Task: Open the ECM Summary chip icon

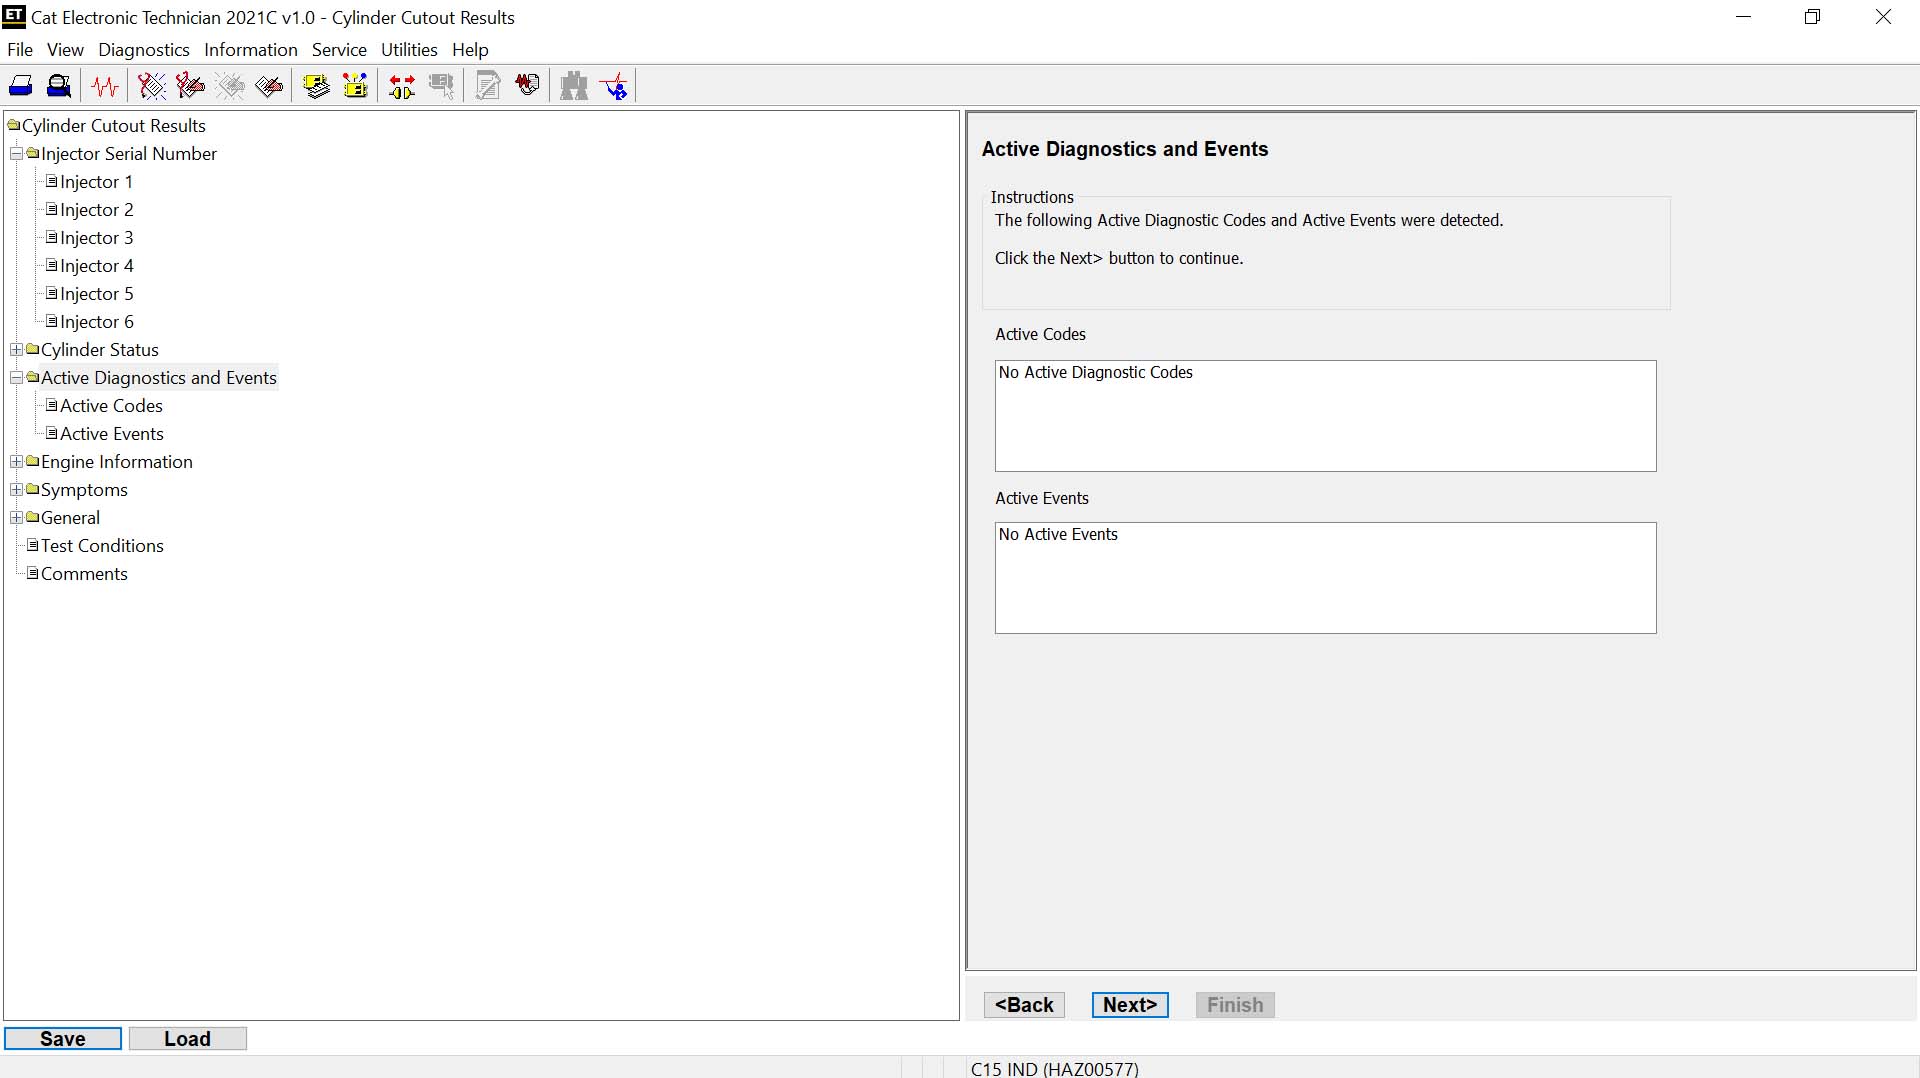Action: [x=316, y=86]
